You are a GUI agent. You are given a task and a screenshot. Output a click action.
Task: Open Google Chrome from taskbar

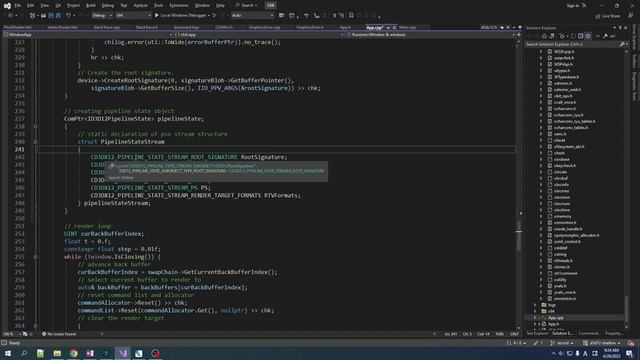coord(73,353)
